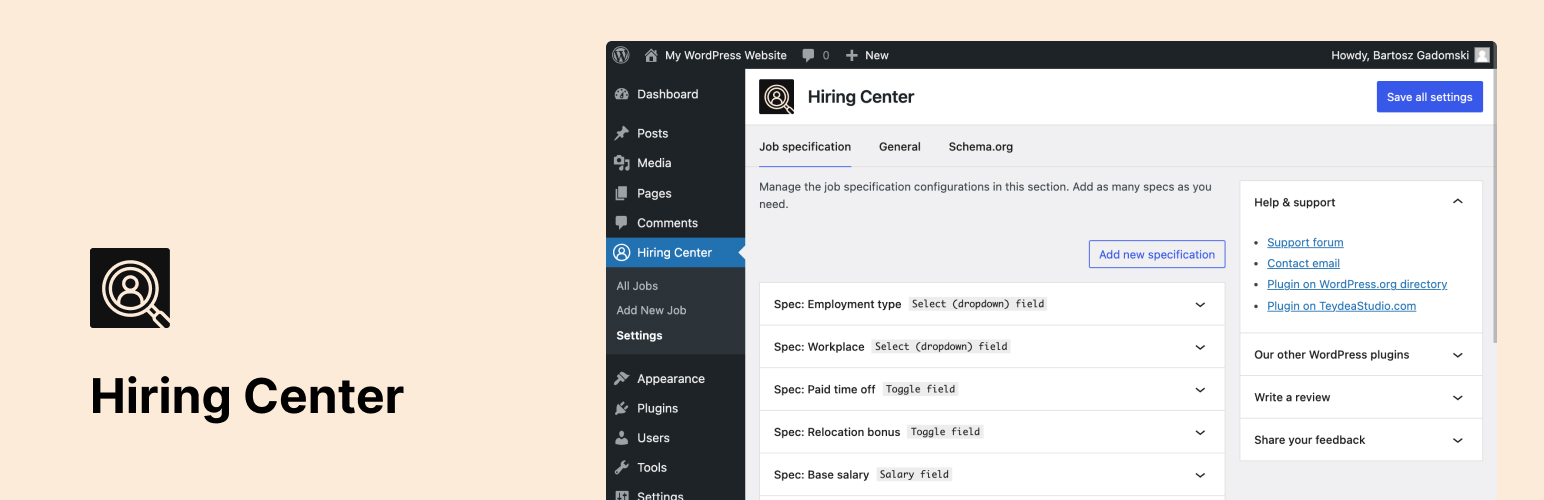Click the Hiring Center logo in the page header
The height and width of the screenshot is (500, 1544).
(x=776, y=97)
